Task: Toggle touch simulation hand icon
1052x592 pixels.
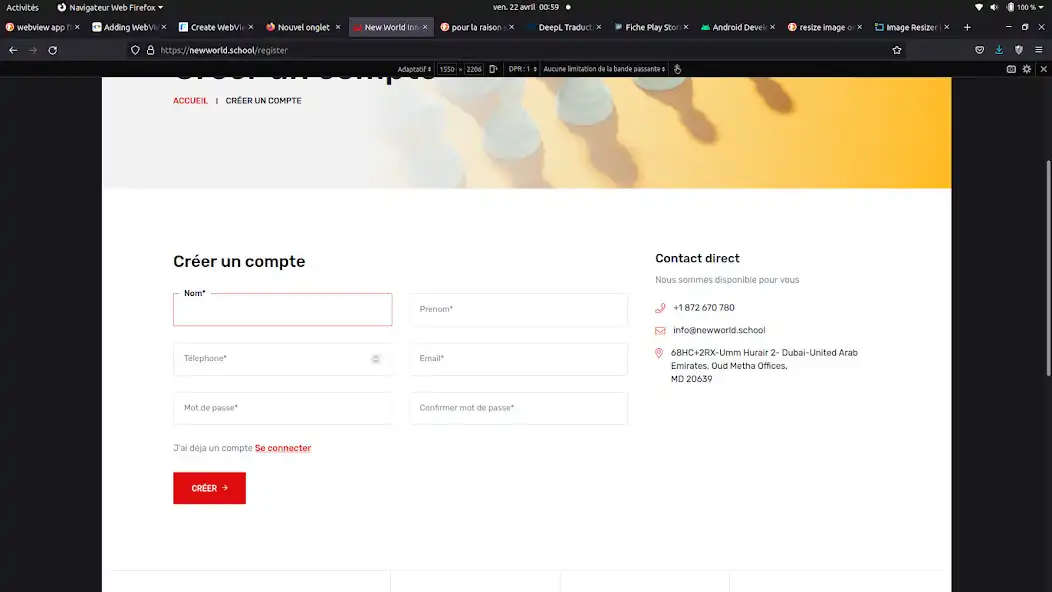Action: click(678, 69)
